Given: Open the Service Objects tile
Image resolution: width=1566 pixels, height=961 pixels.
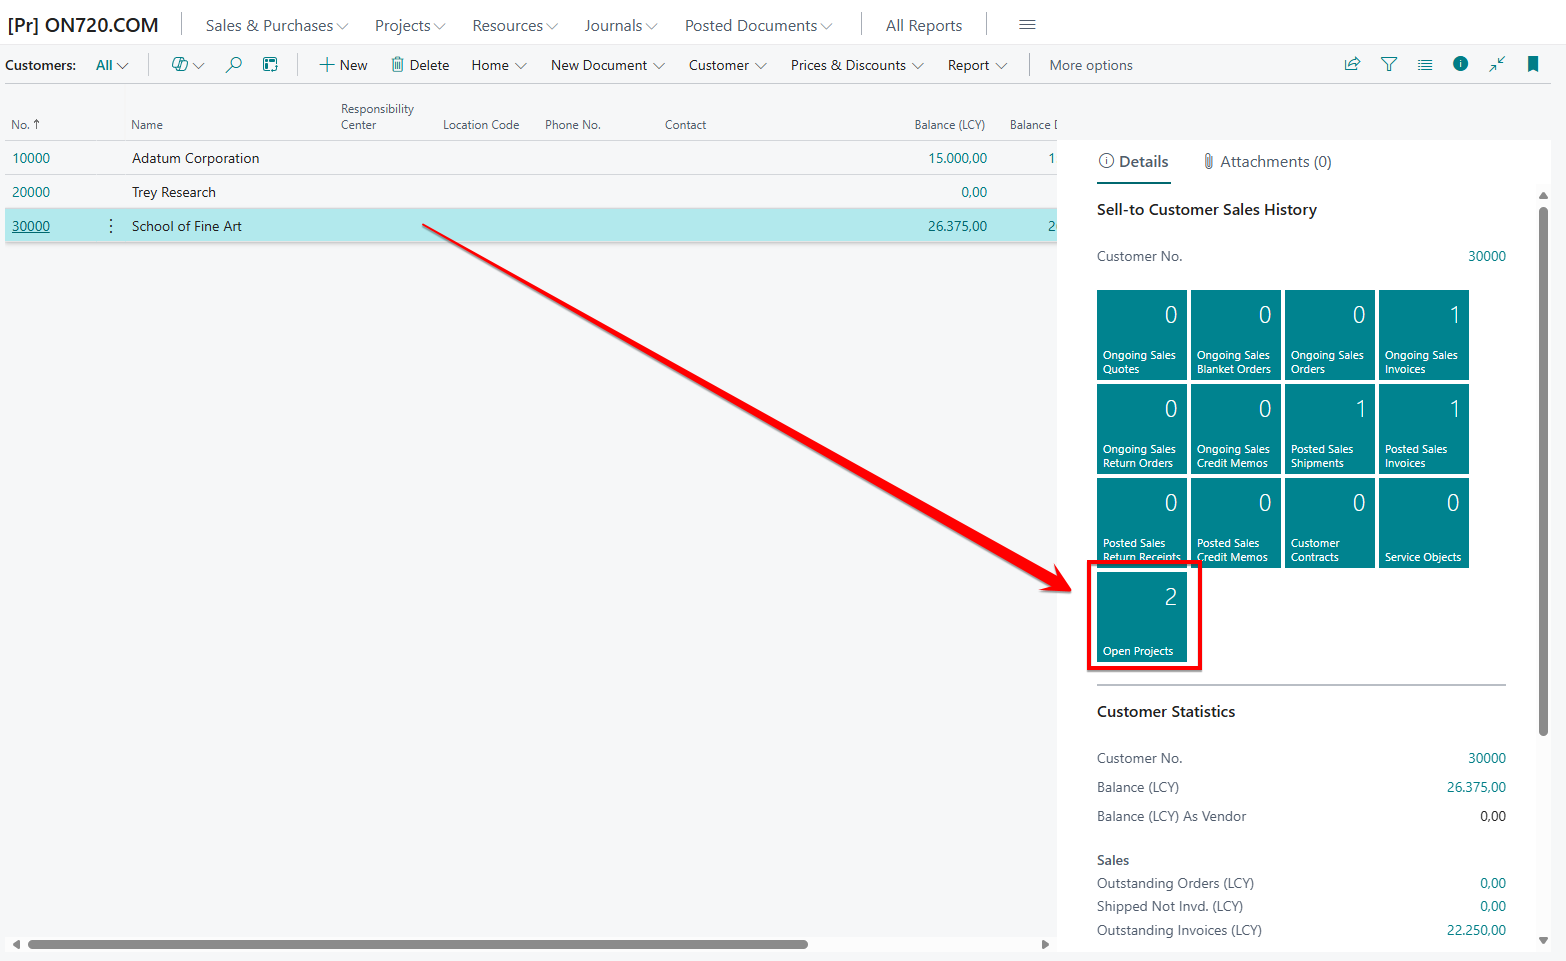Looking at the screenshot, I should click(x=1424, y=523).
